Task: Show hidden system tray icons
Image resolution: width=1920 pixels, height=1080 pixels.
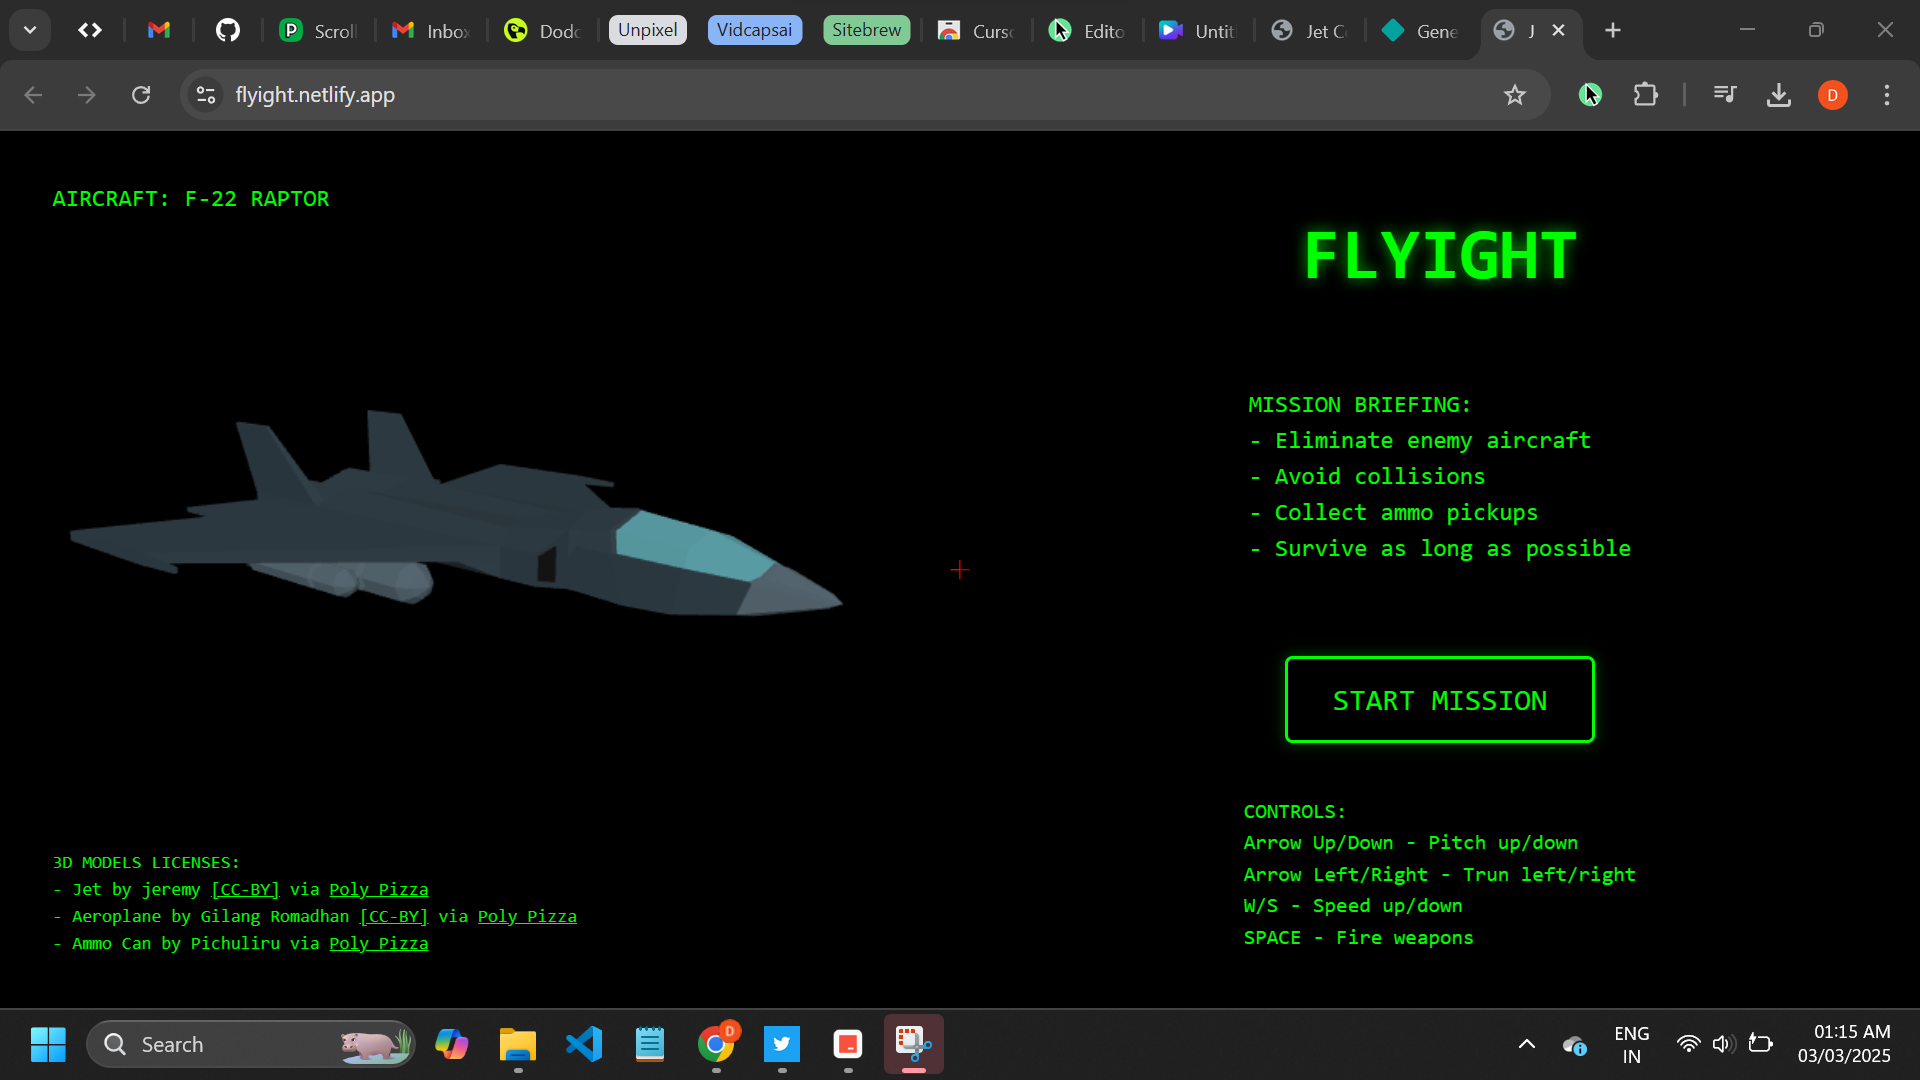Action: (x=1526, y=1044)
